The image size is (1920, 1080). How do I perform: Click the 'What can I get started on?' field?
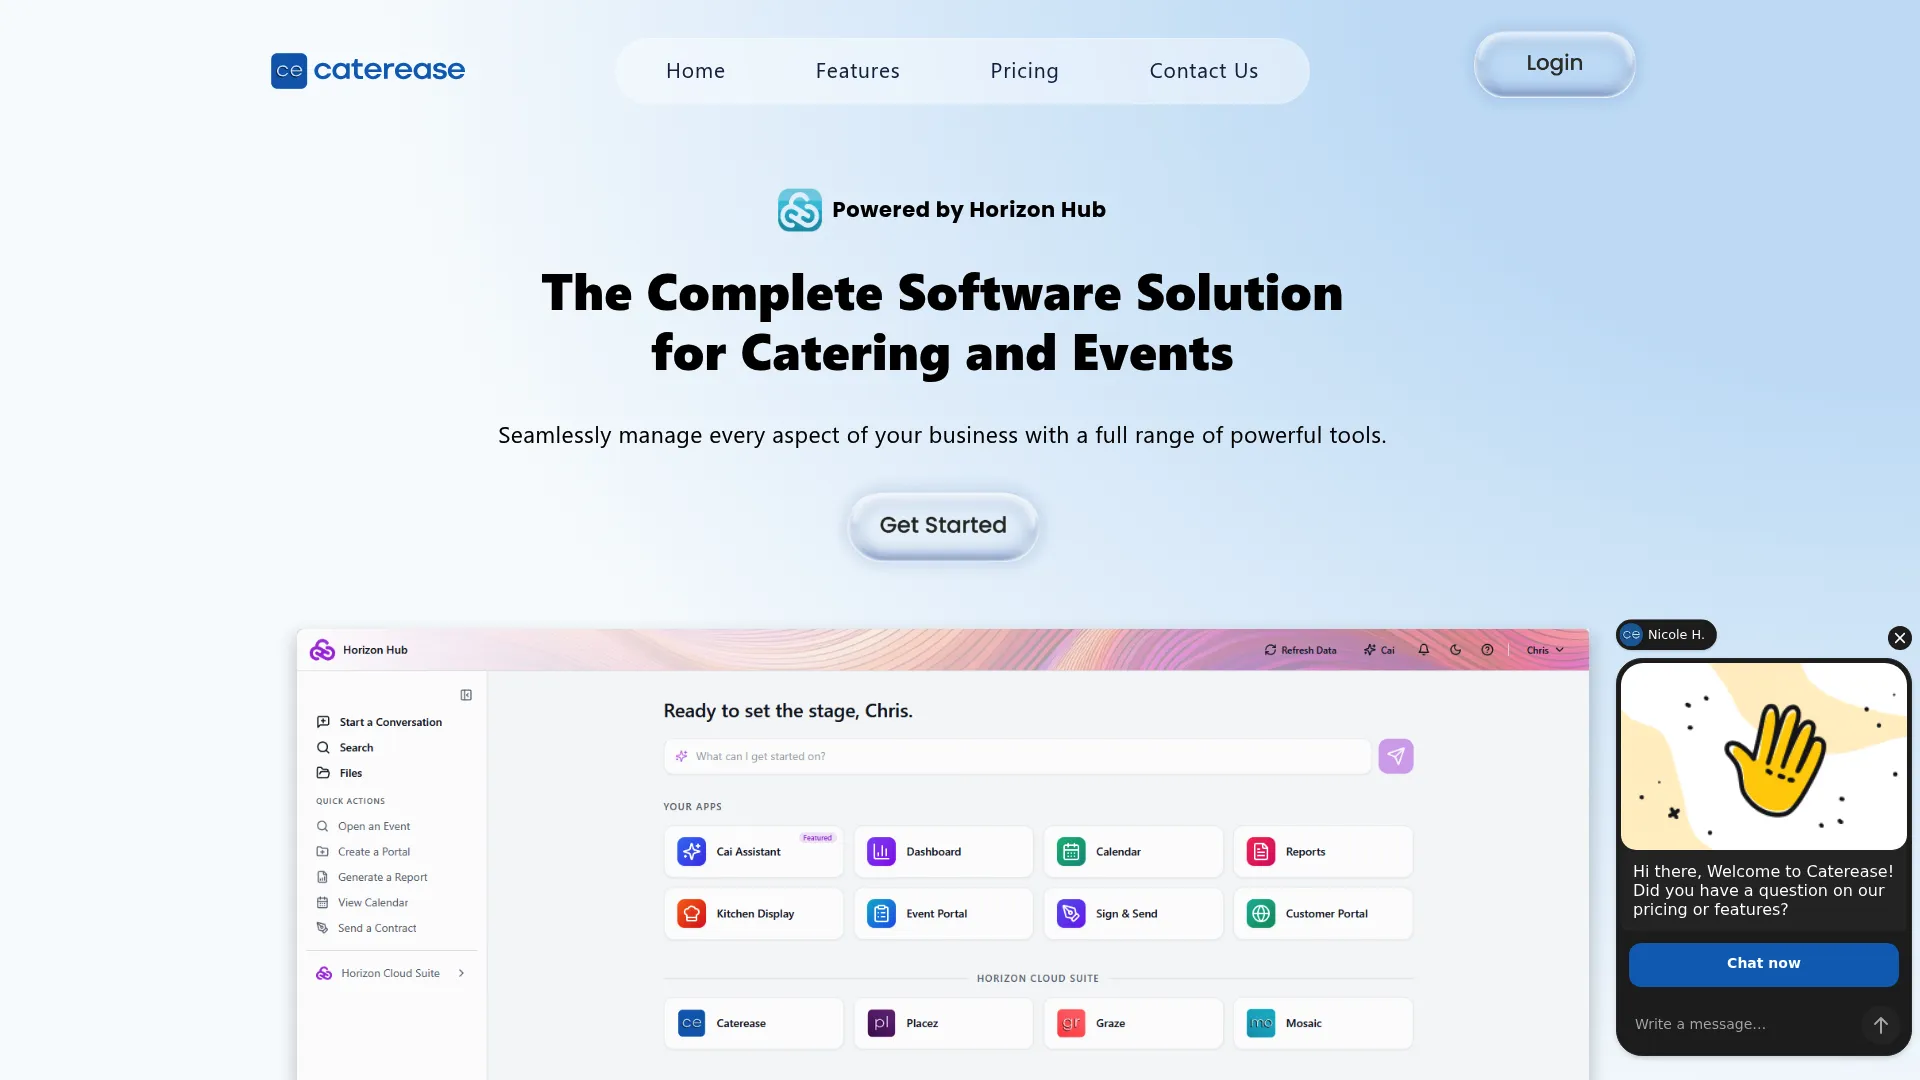pos(1017,757)
